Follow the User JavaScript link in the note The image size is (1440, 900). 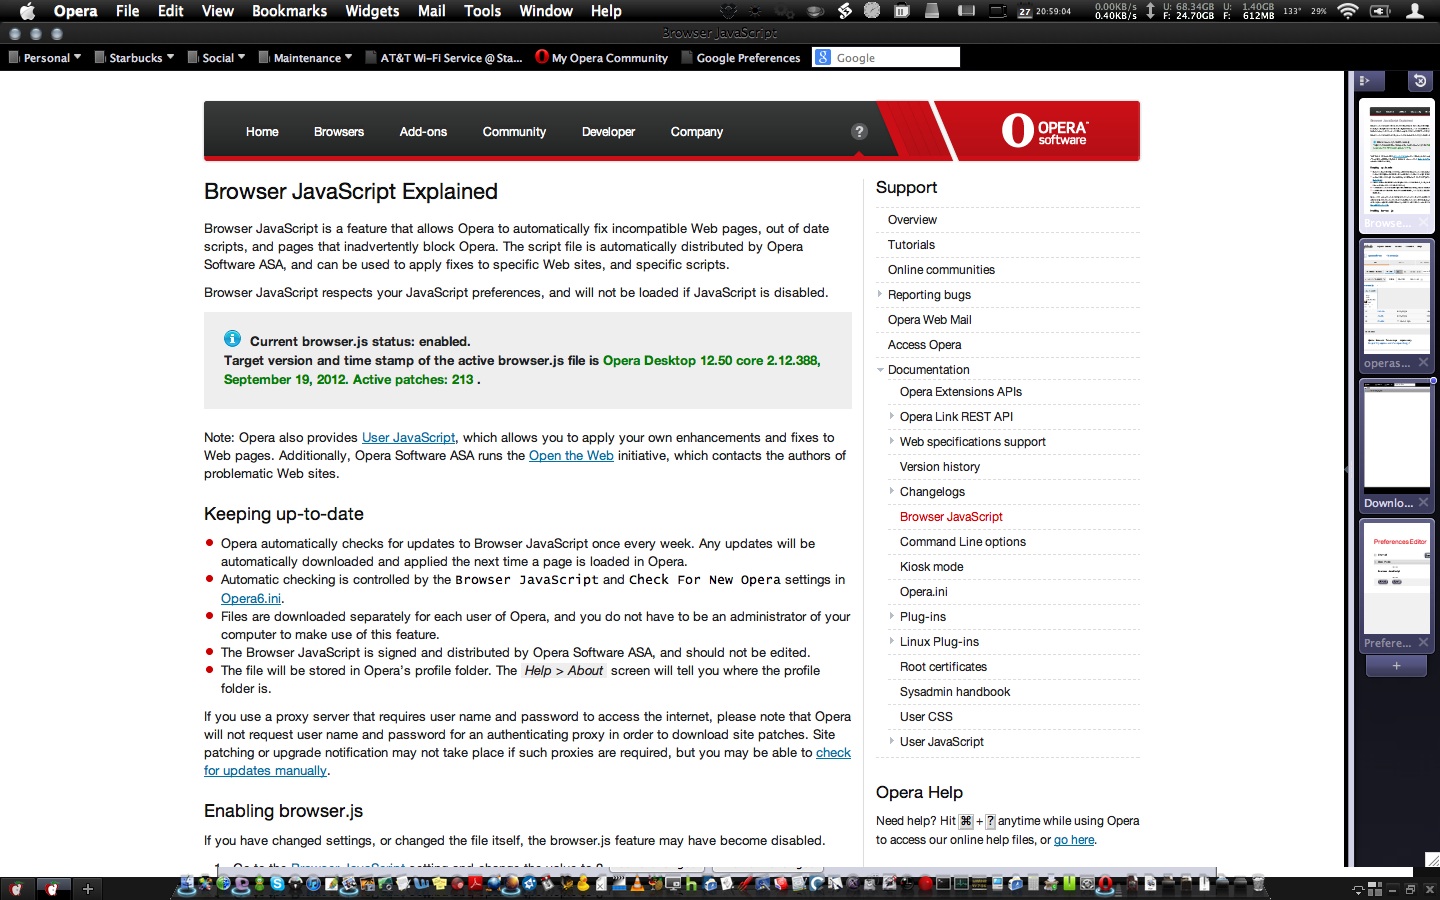click(408, 437)
